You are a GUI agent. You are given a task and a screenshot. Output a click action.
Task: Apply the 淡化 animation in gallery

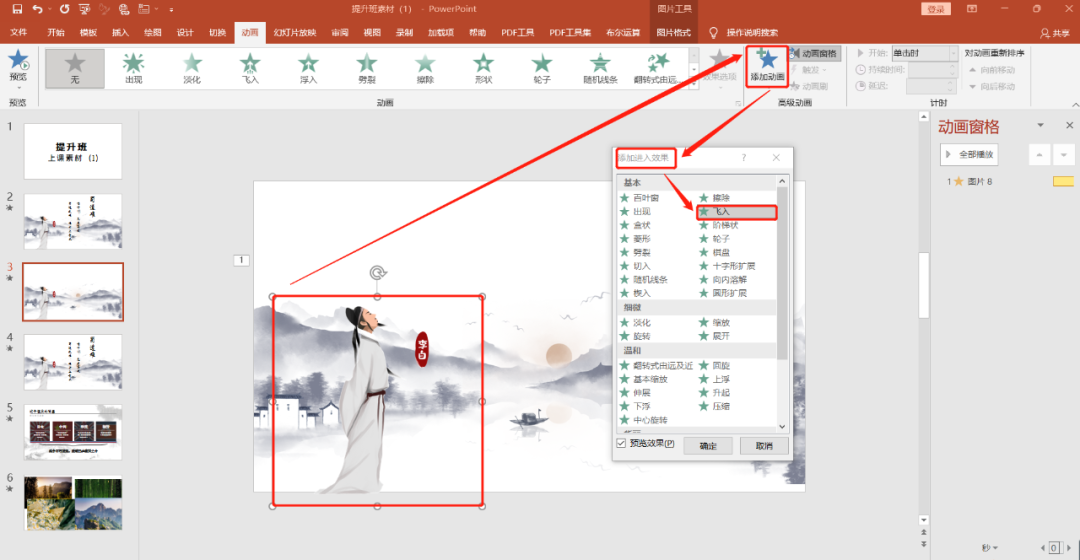click(x=192, y=68)
